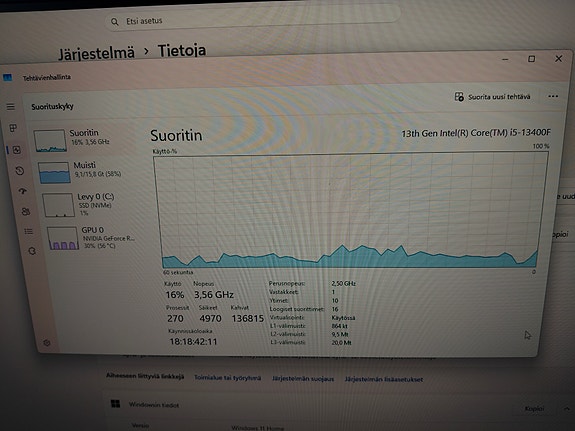575x431 pixels.
Task: Open Task Manager settings gear icon
Action: pos(47,343)
